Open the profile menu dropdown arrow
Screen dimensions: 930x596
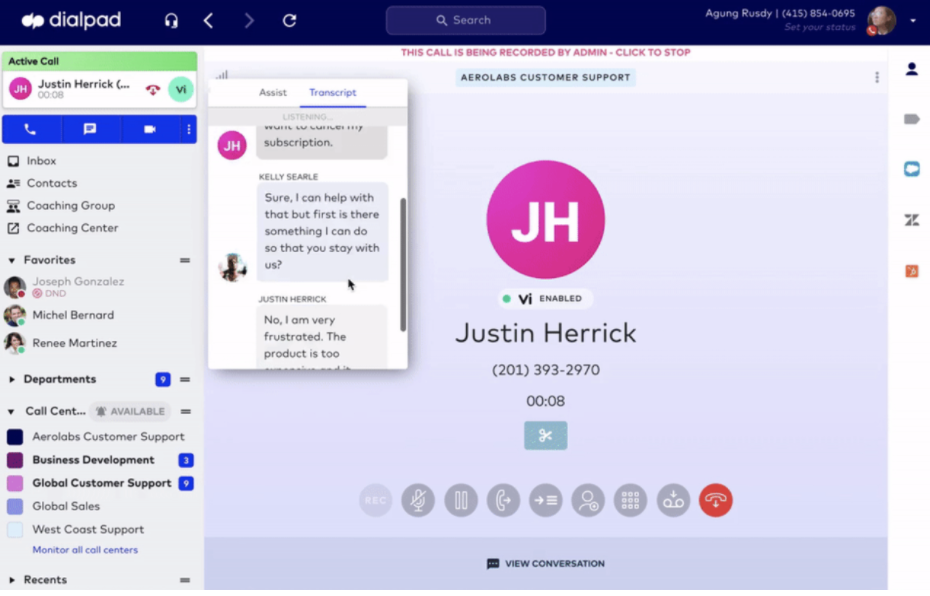pos(913,21)
